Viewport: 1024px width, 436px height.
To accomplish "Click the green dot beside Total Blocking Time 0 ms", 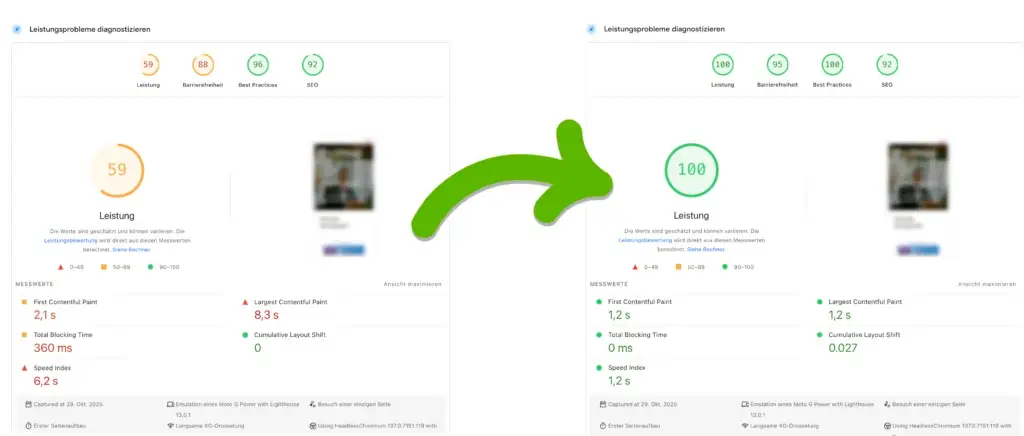I will [599, 335].
